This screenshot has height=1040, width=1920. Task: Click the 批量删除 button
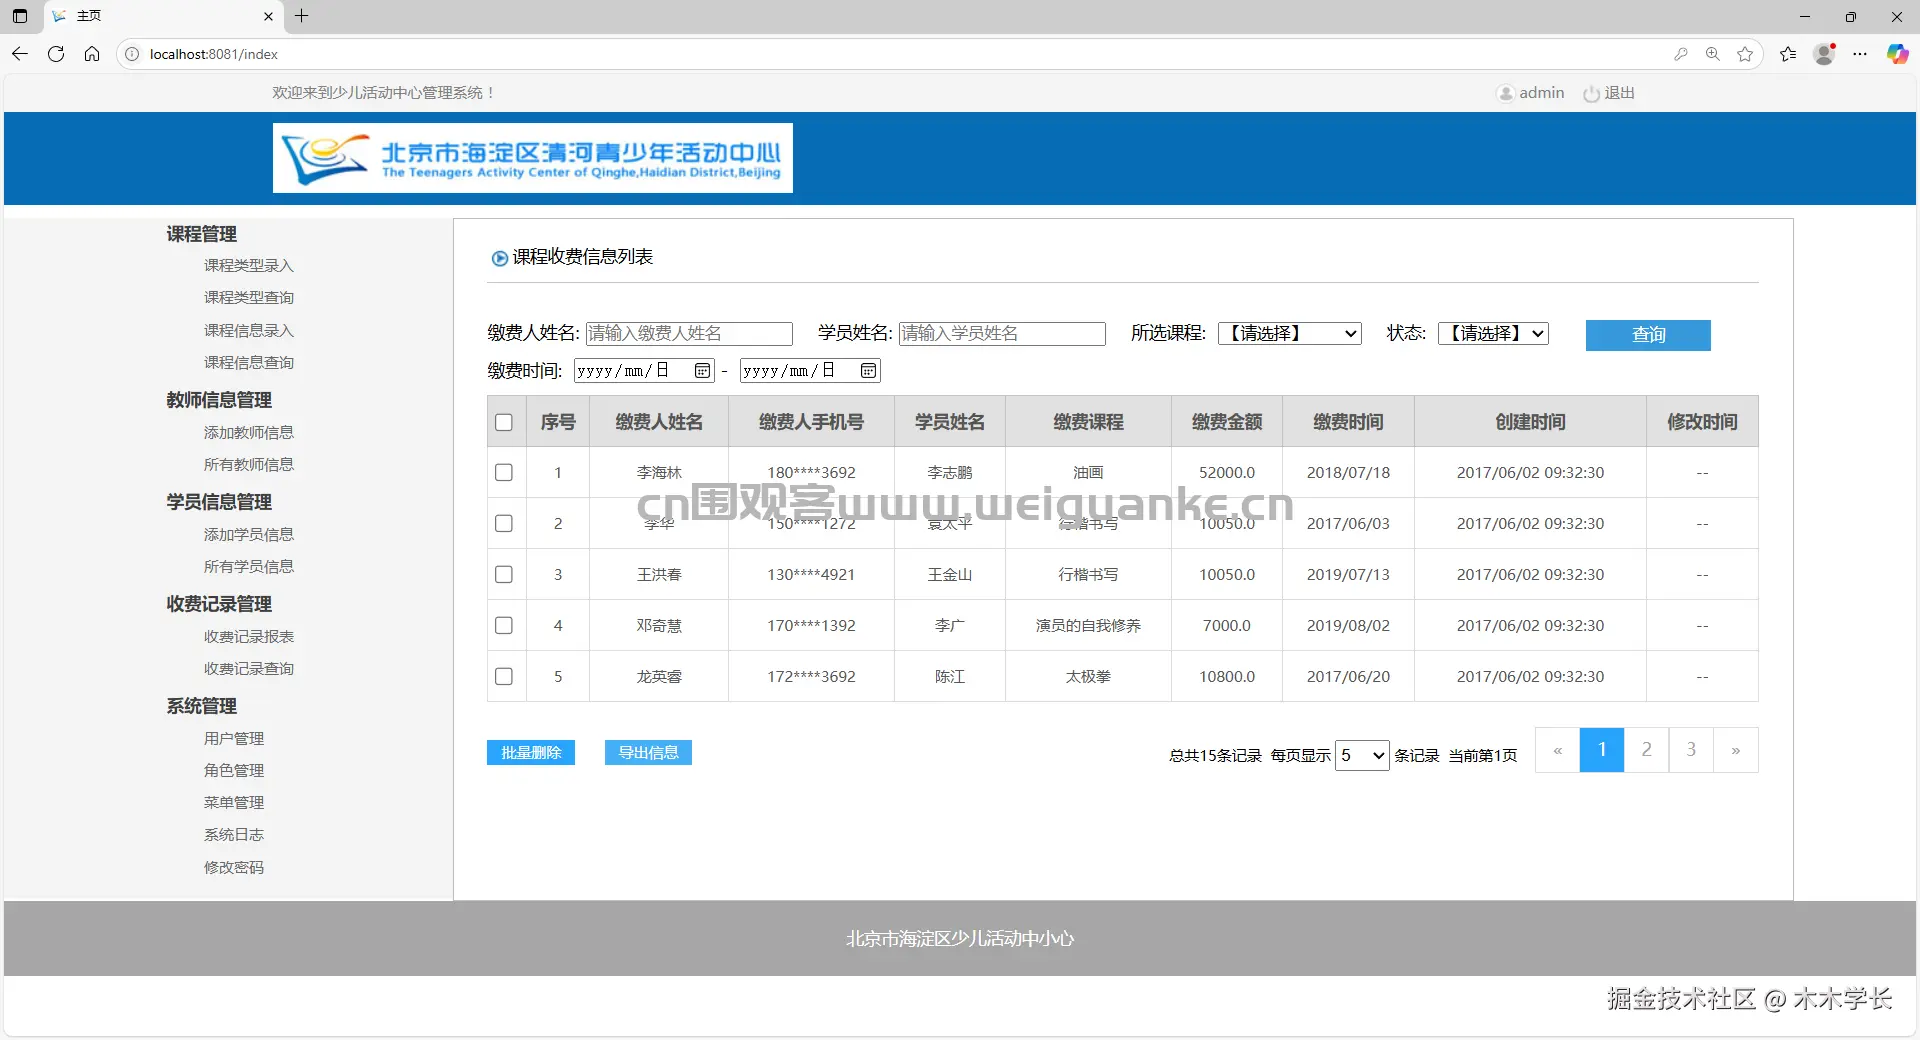click(531, 752)
